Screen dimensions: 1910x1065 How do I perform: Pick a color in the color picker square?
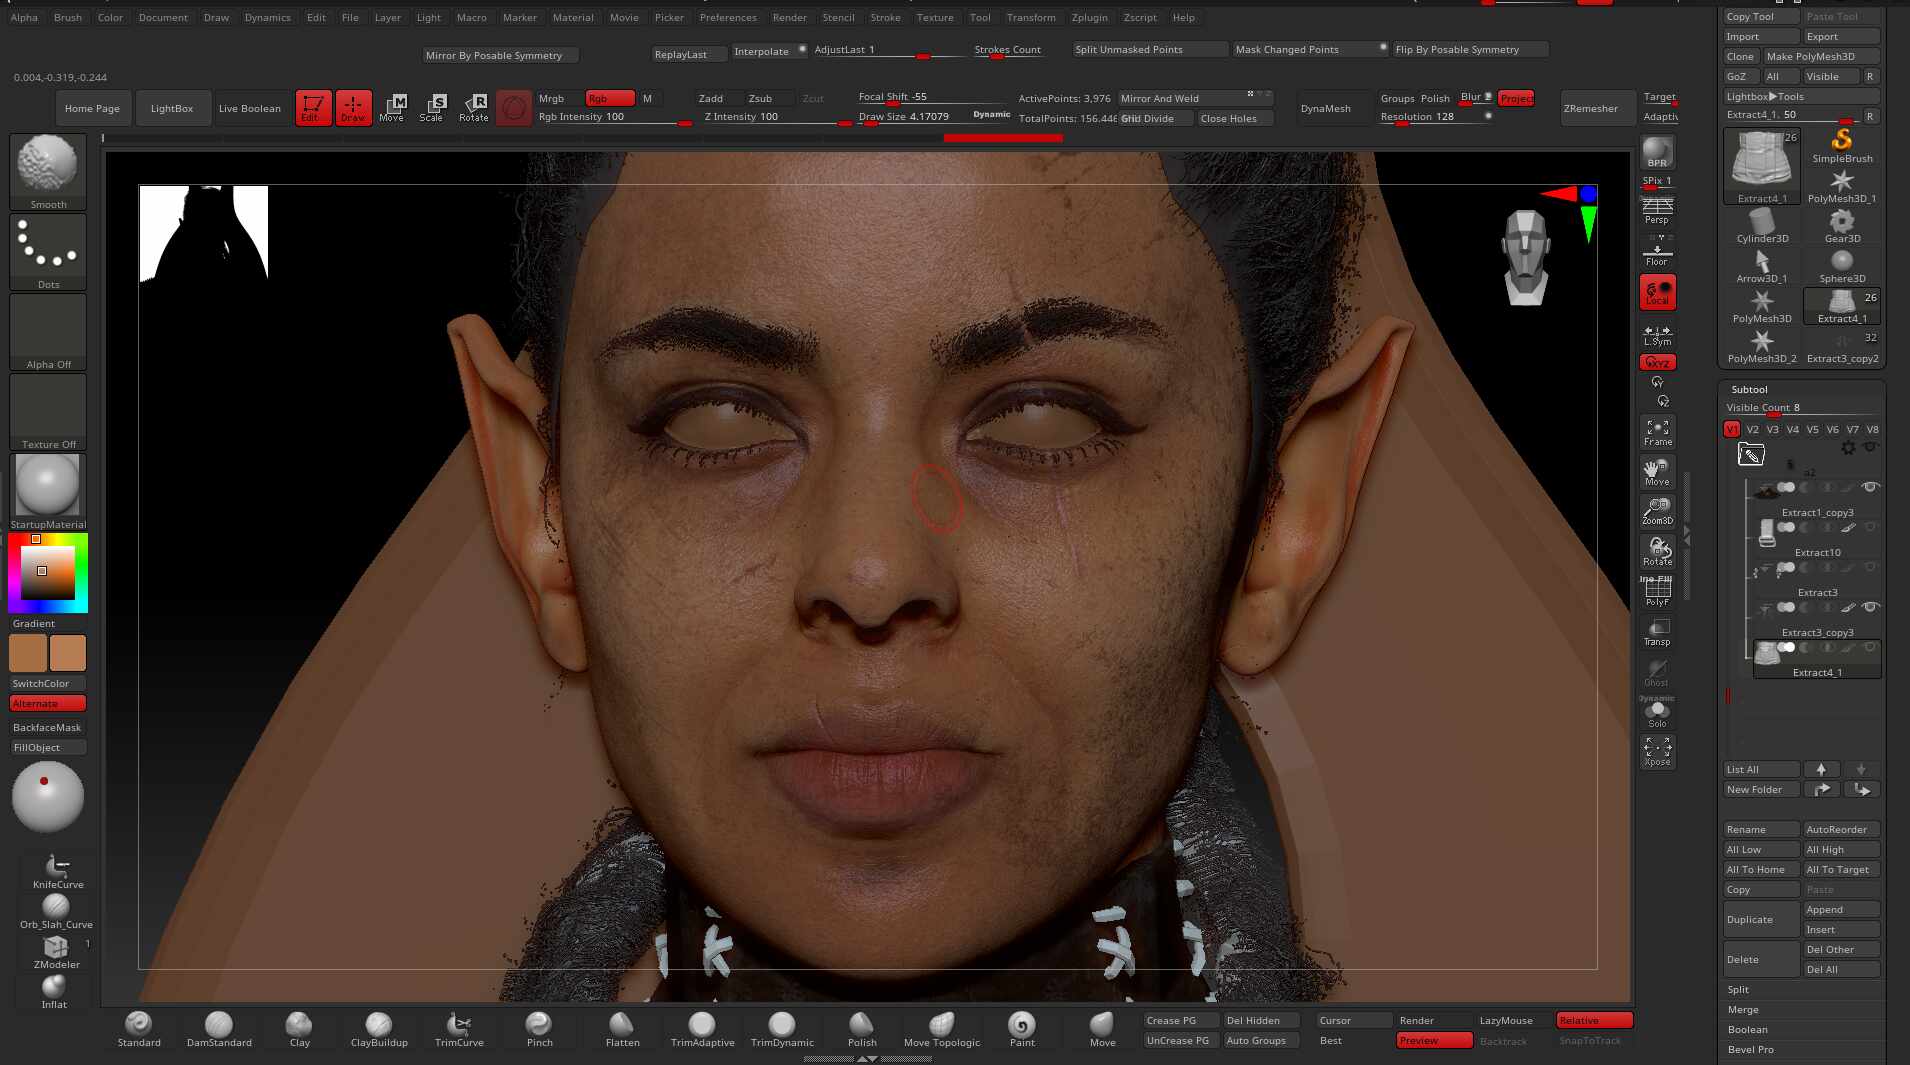click(48, 572)
